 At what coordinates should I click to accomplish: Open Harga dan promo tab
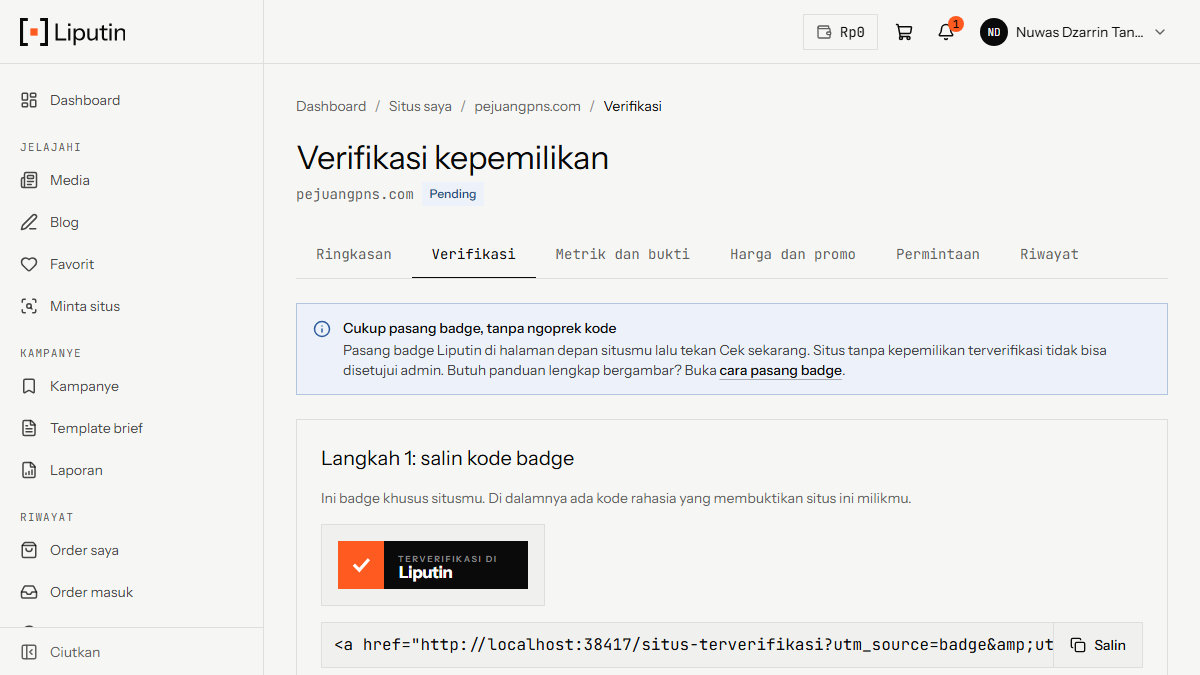[x=793, y=254]
